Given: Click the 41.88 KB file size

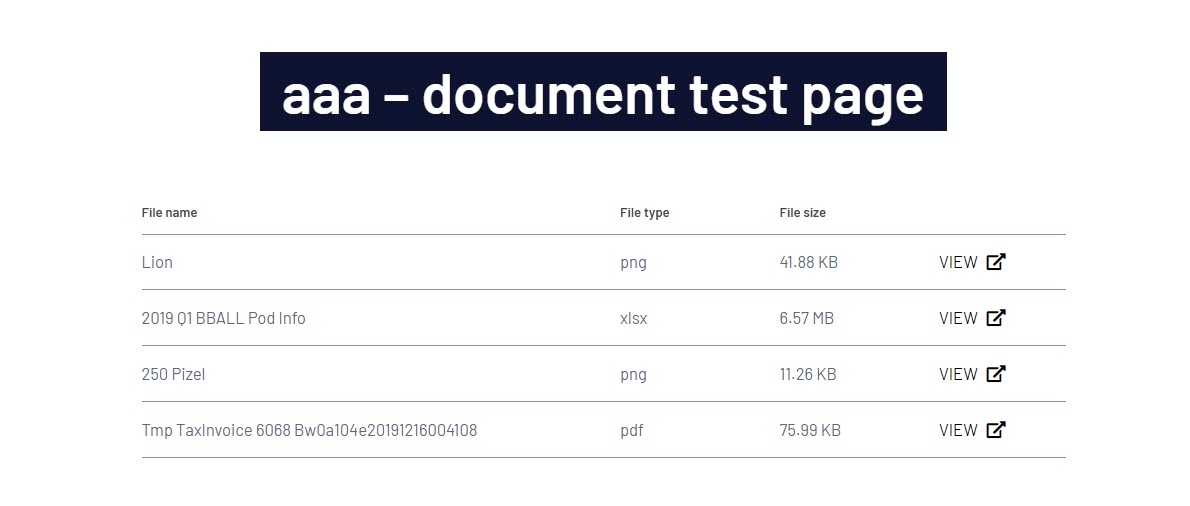Looking at the screenshot, I should (x=808, y=262).
